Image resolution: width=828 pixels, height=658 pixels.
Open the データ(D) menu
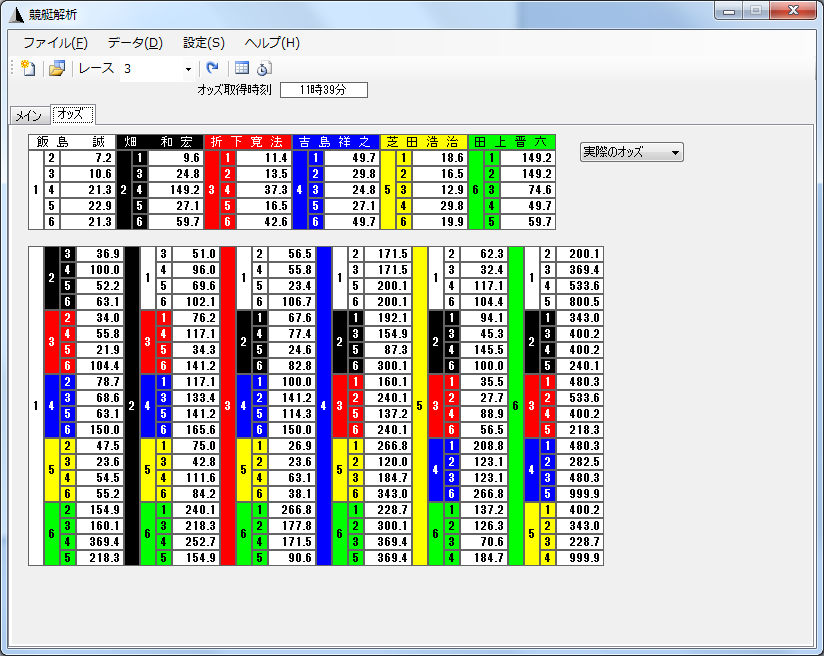pyautogui.click(x=135, y=43)
